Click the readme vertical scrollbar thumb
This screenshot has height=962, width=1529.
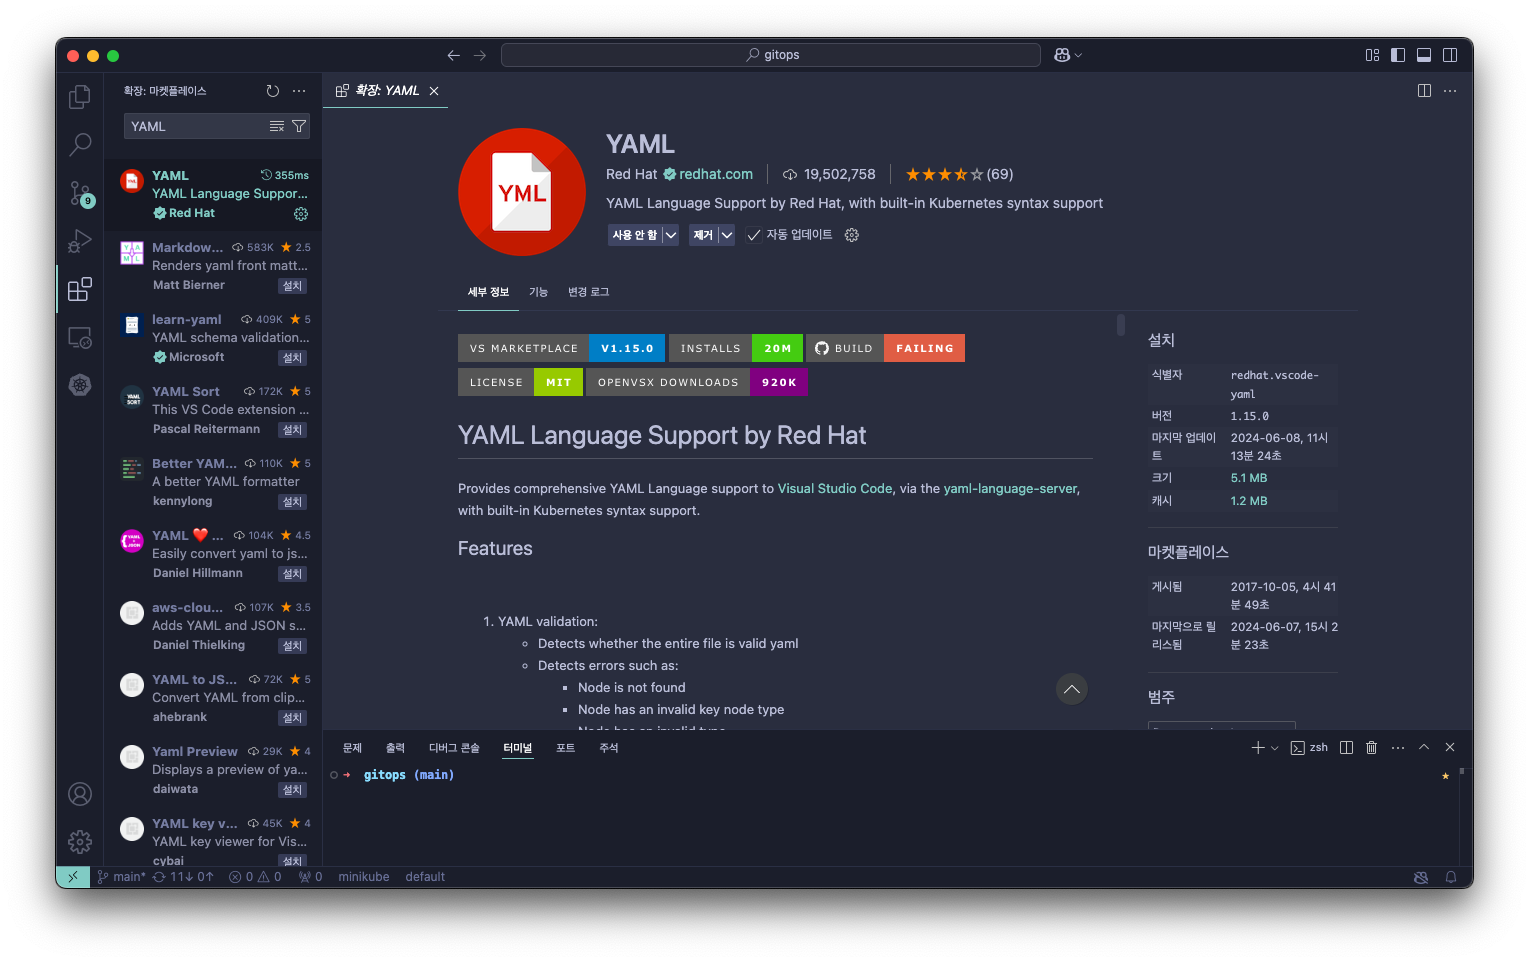pos(1120,325)
